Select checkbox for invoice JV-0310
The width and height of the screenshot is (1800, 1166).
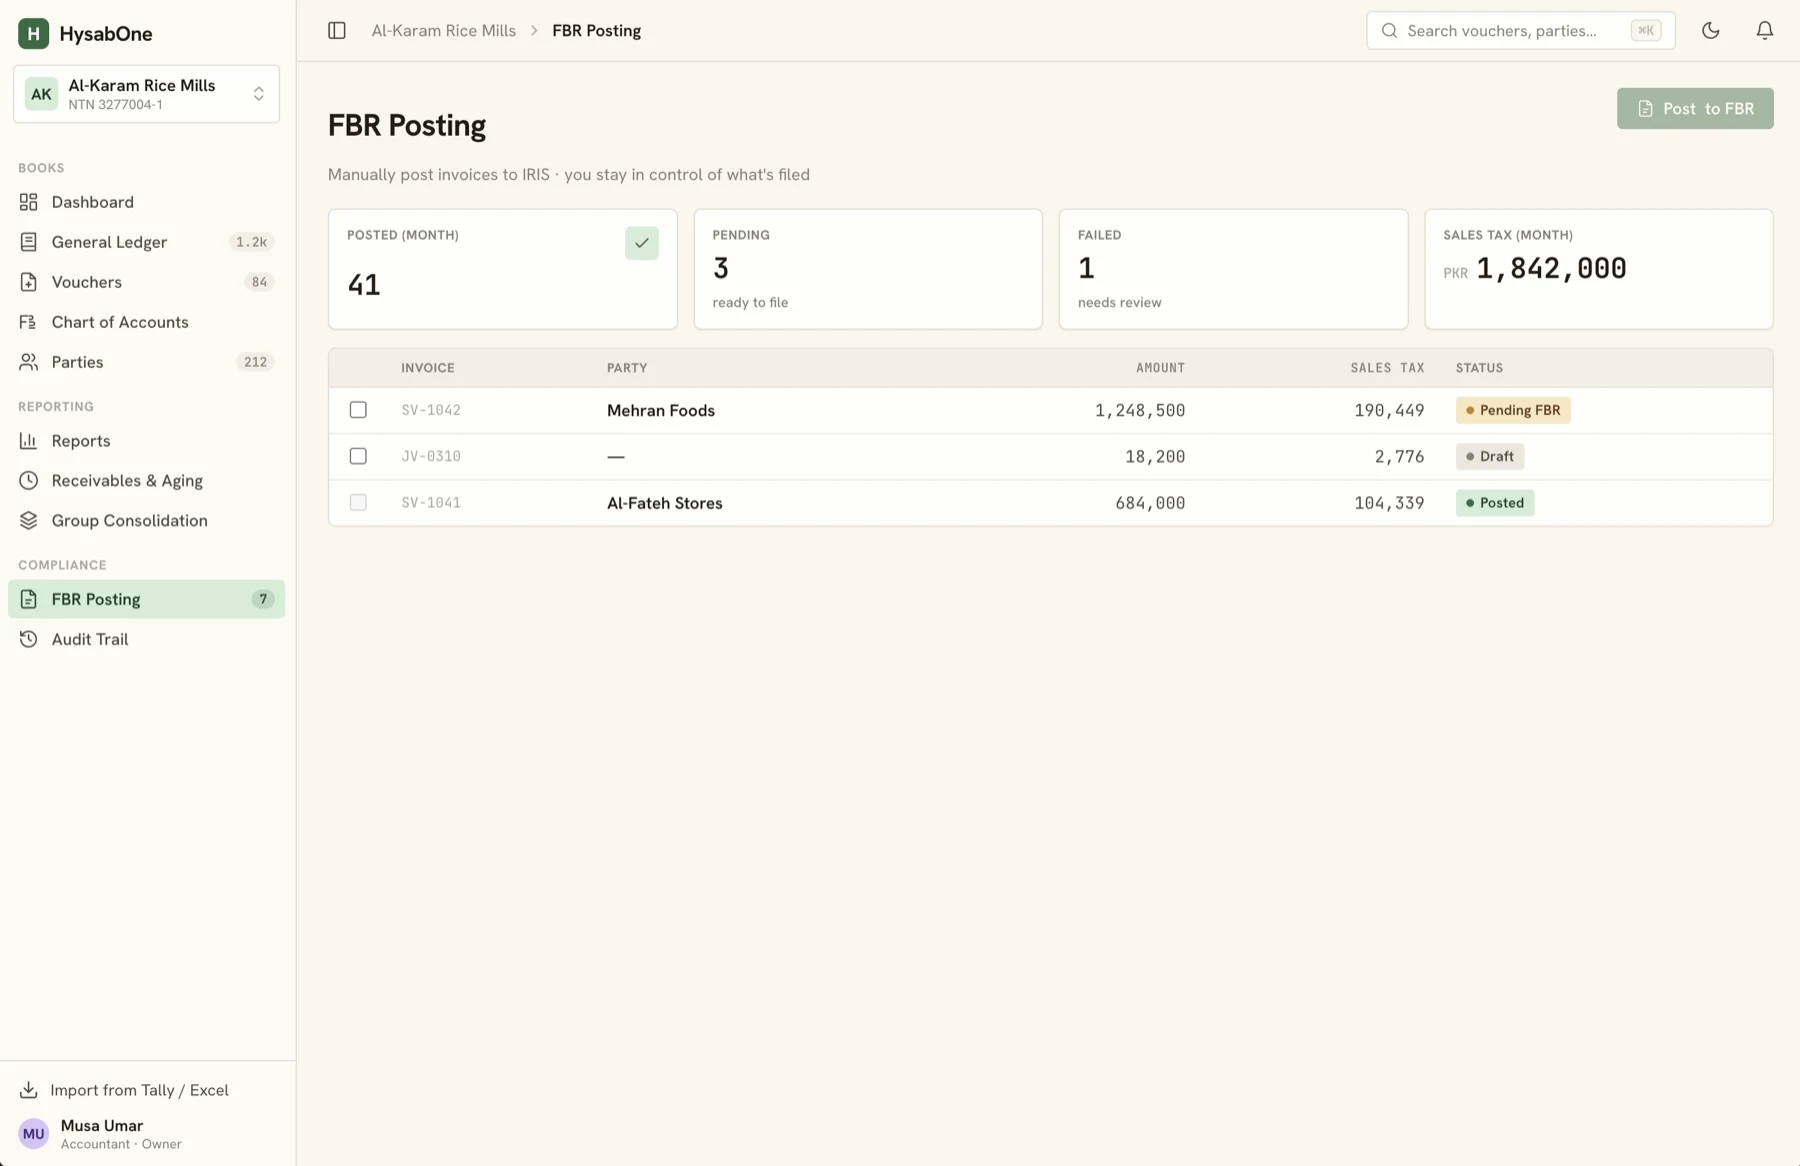pos(358,456)
